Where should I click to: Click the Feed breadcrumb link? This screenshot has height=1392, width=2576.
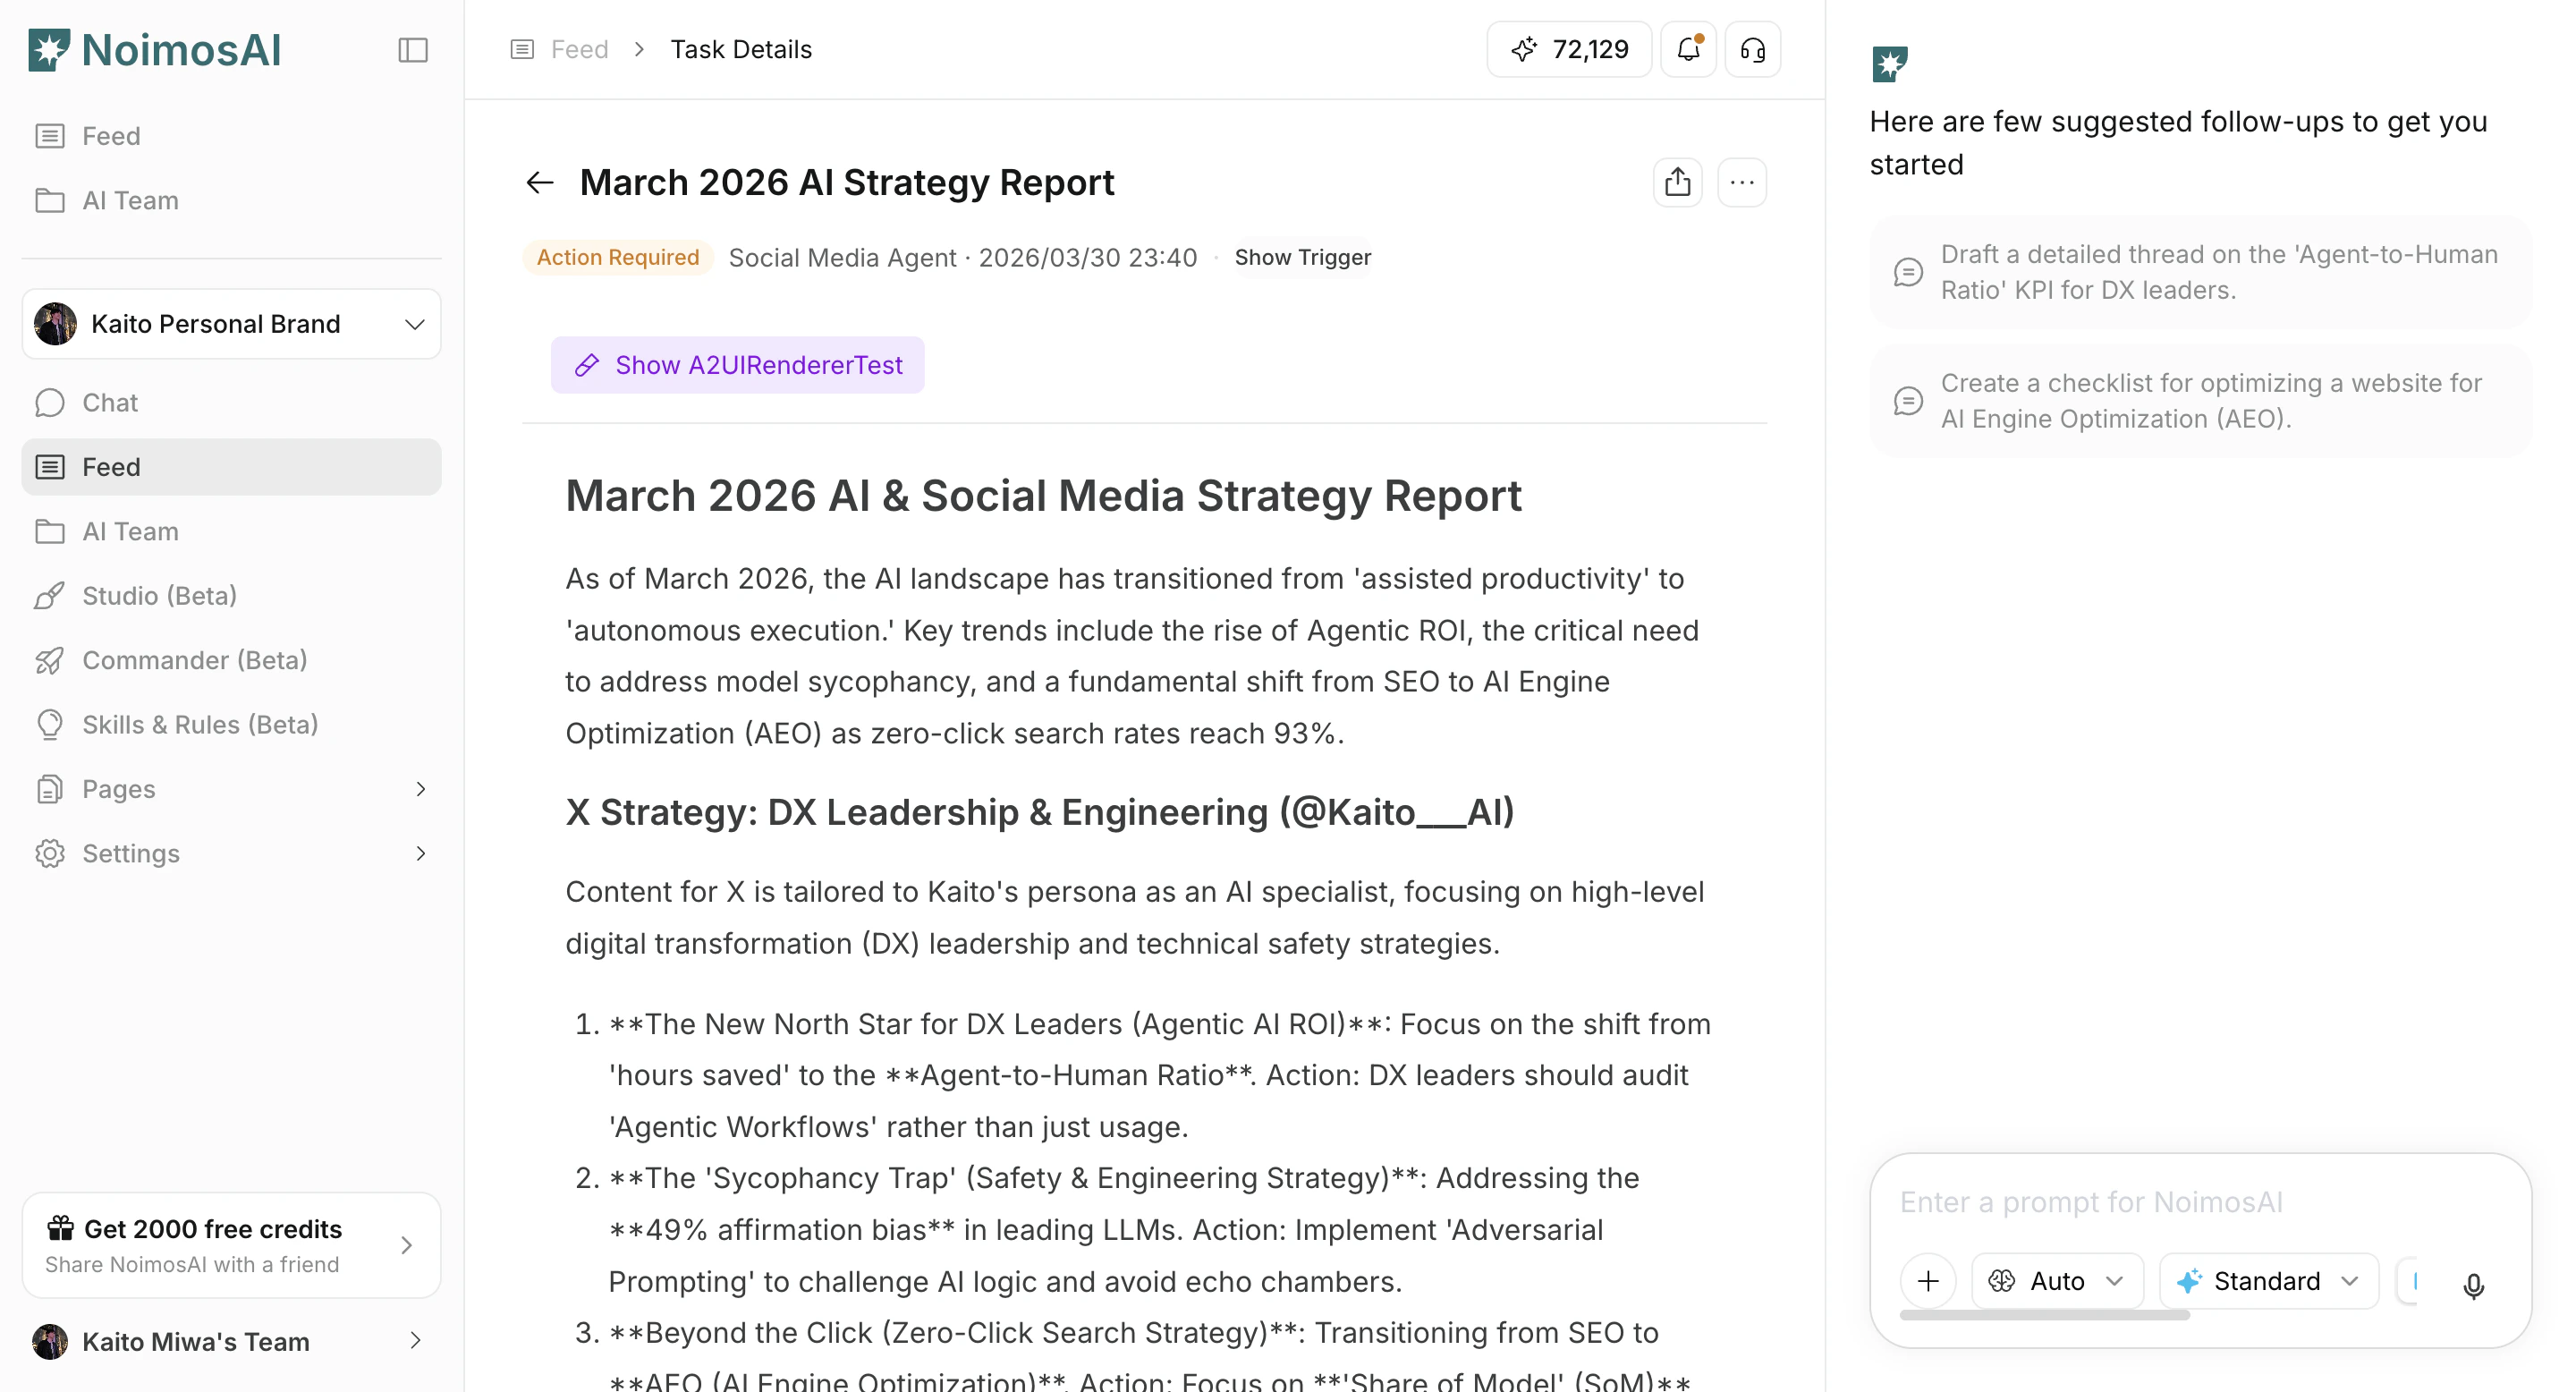(x=578, y=49)
